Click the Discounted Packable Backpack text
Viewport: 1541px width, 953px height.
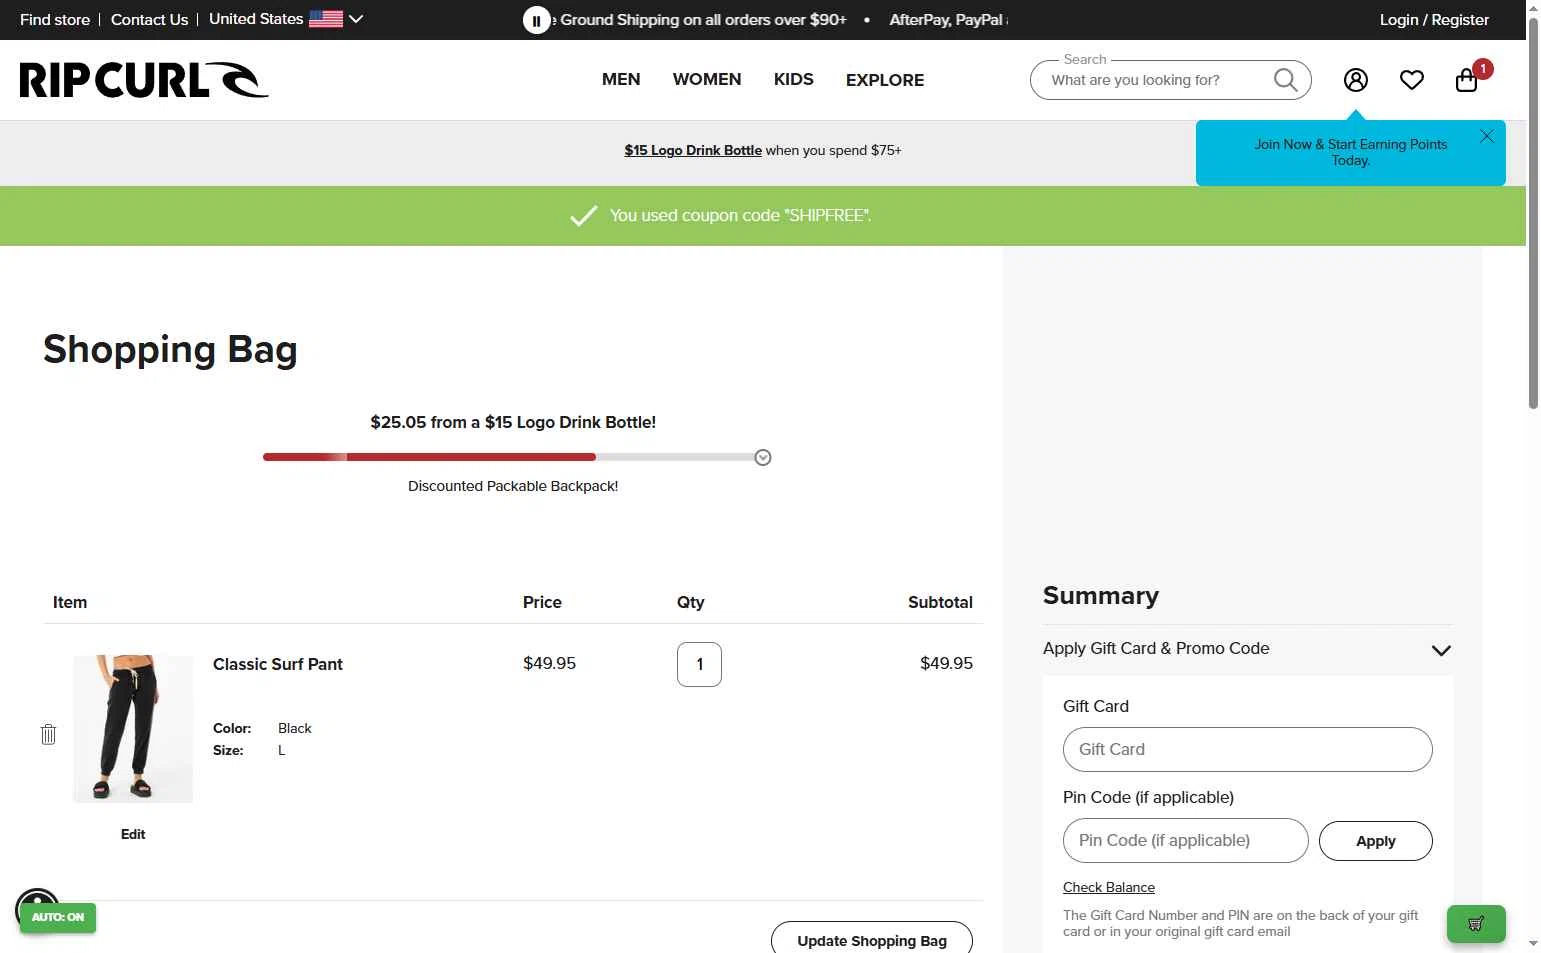[x=513, y=486]
